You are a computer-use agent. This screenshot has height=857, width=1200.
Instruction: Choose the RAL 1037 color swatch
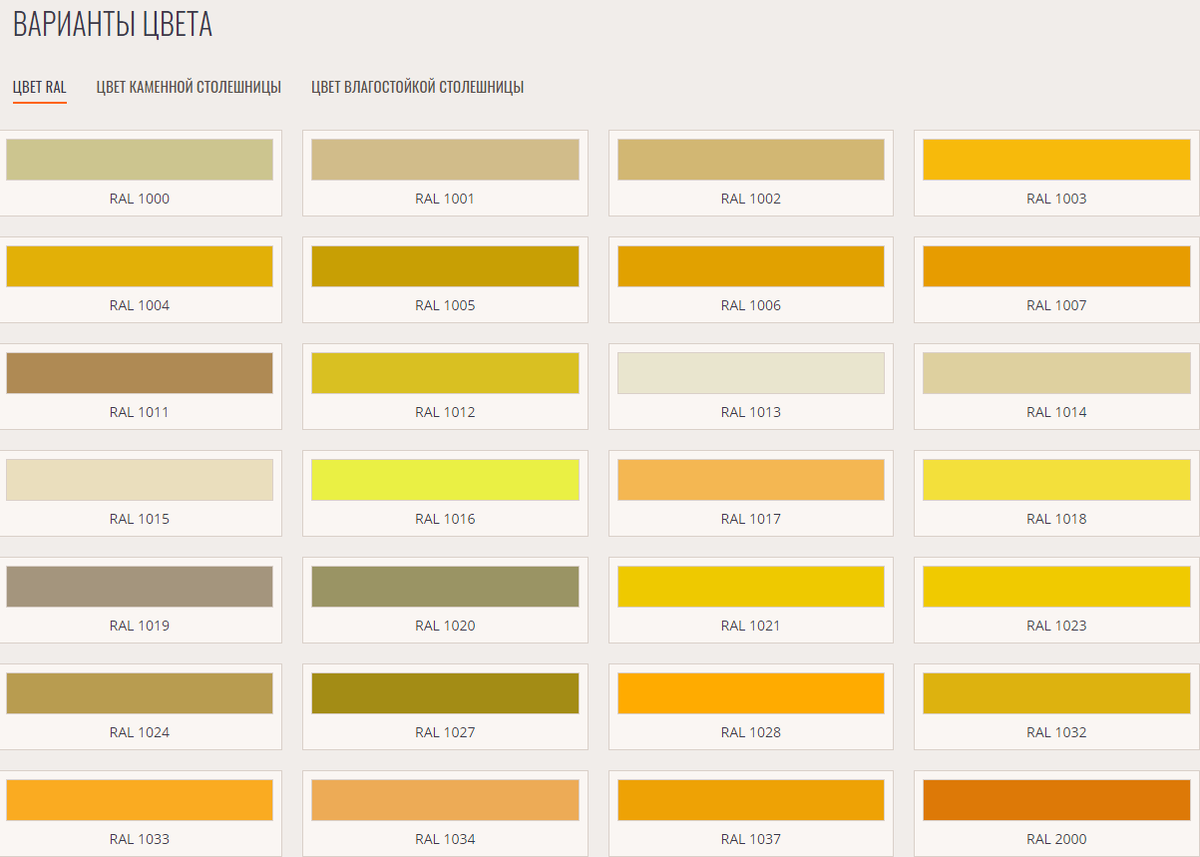[x=751, y=800]
